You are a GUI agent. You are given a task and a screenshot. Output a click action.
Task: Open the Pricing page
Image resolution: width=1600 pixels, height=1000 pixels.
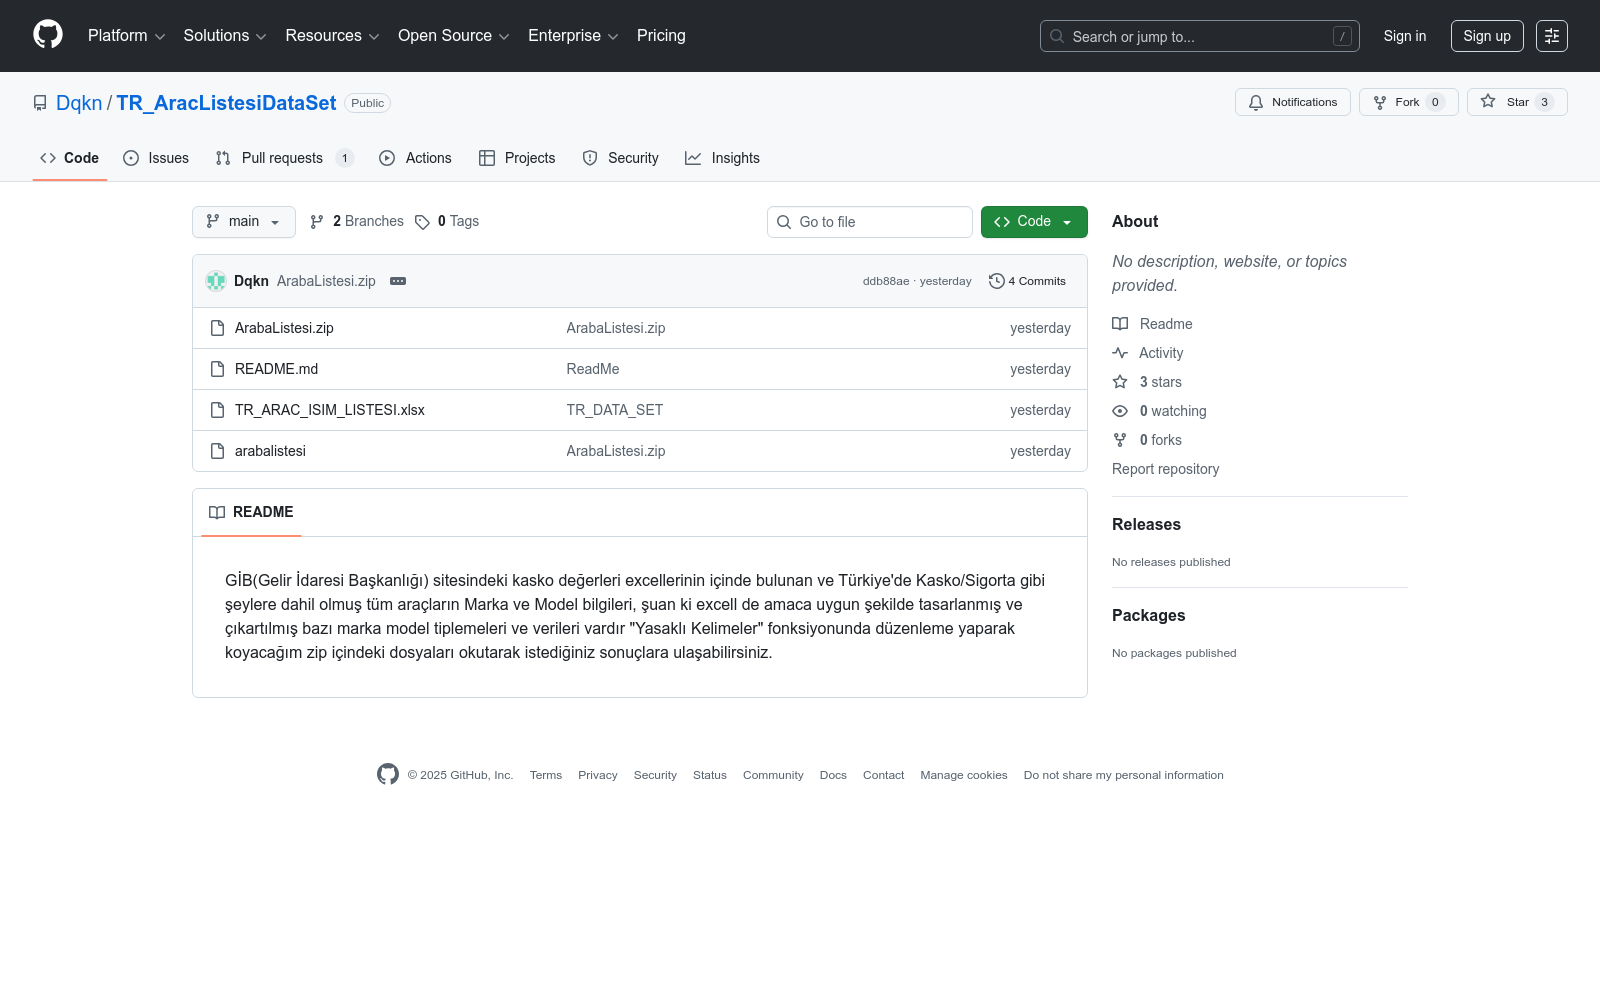661,36
